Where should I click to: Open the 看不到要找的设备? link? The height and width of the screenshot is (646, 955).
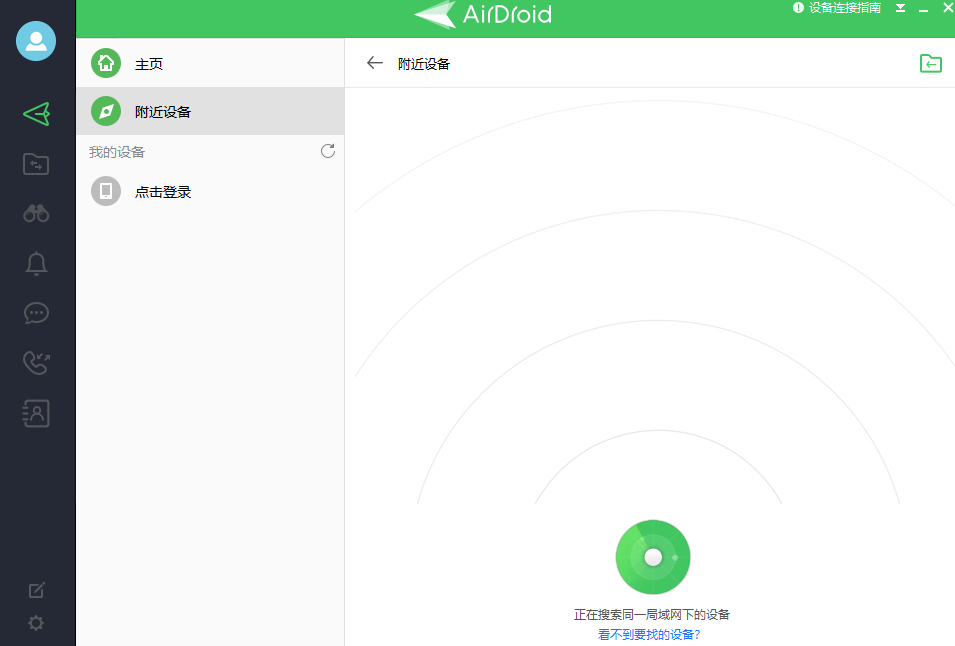point(649,634)
